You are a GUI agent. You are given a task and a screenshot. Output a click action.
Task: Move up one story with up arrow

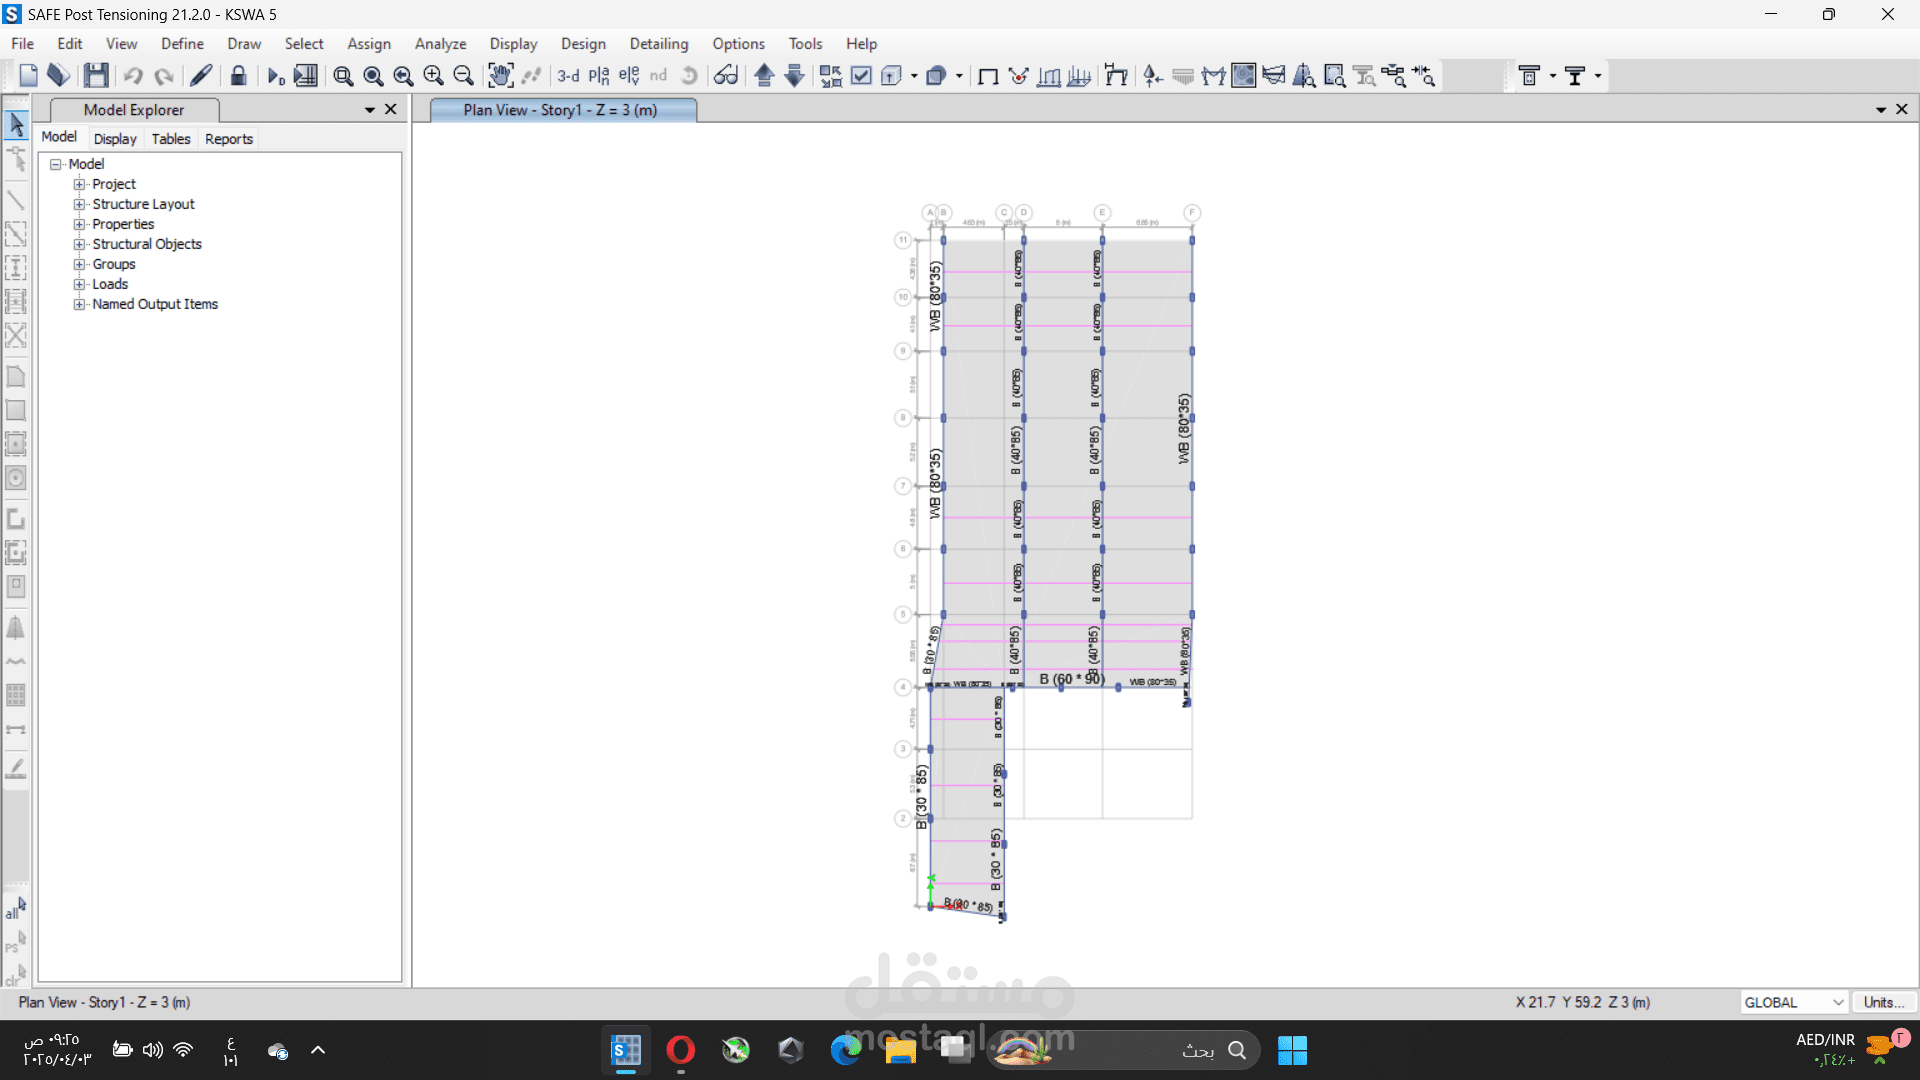coord(764,76)
